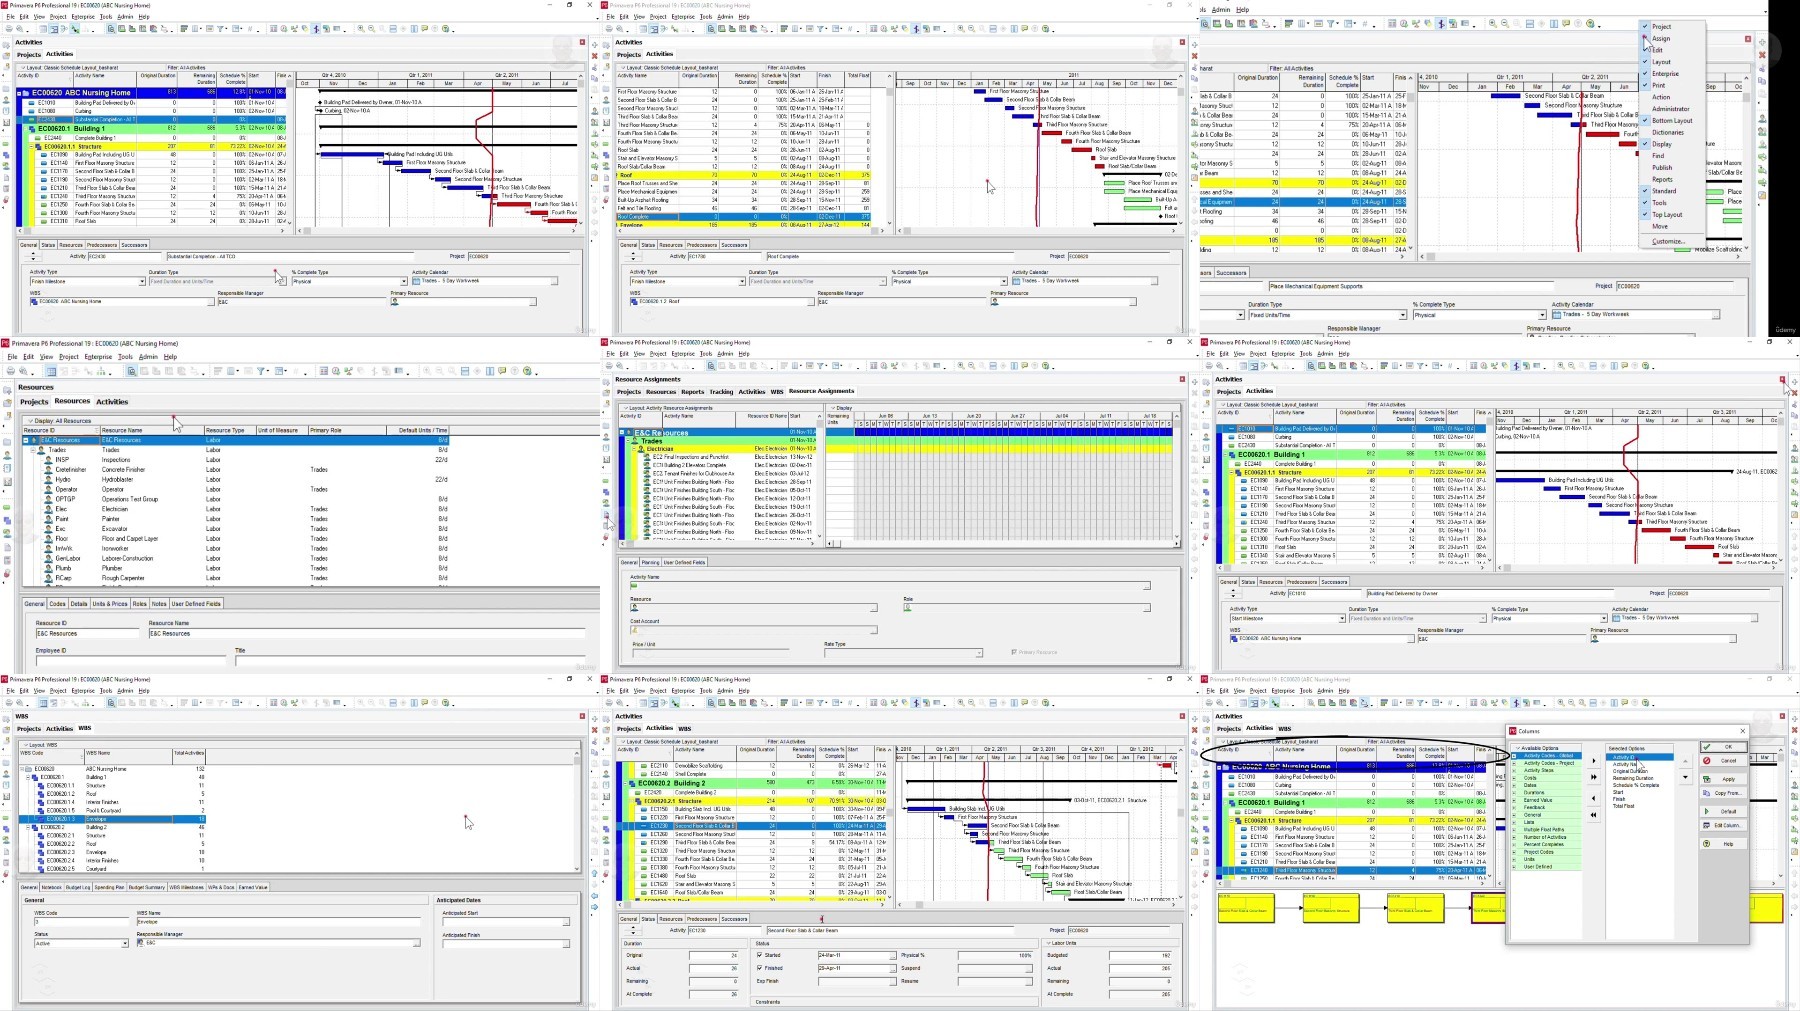Click single right-arrow add button in Columns dialog
The image size is (1800, 1011).
coord(1594,761)
